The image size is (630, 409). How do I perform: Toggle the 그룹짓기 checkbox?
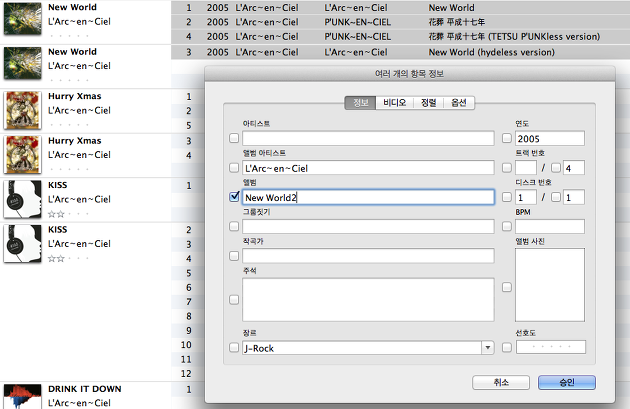point(234,226)
